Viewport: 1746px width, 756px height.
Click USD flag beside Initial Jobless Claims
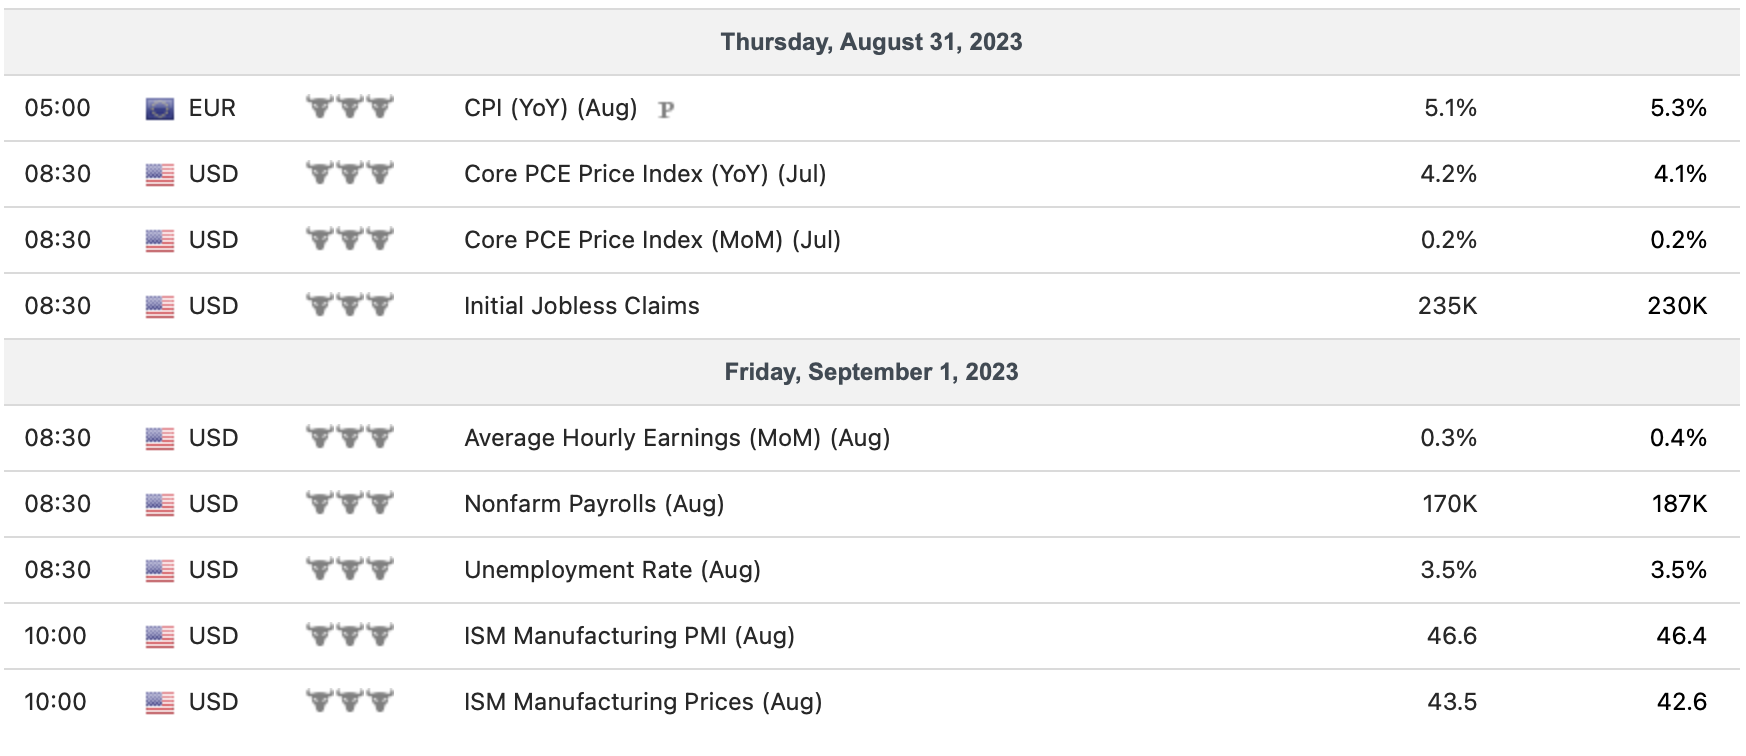point(160,306)
